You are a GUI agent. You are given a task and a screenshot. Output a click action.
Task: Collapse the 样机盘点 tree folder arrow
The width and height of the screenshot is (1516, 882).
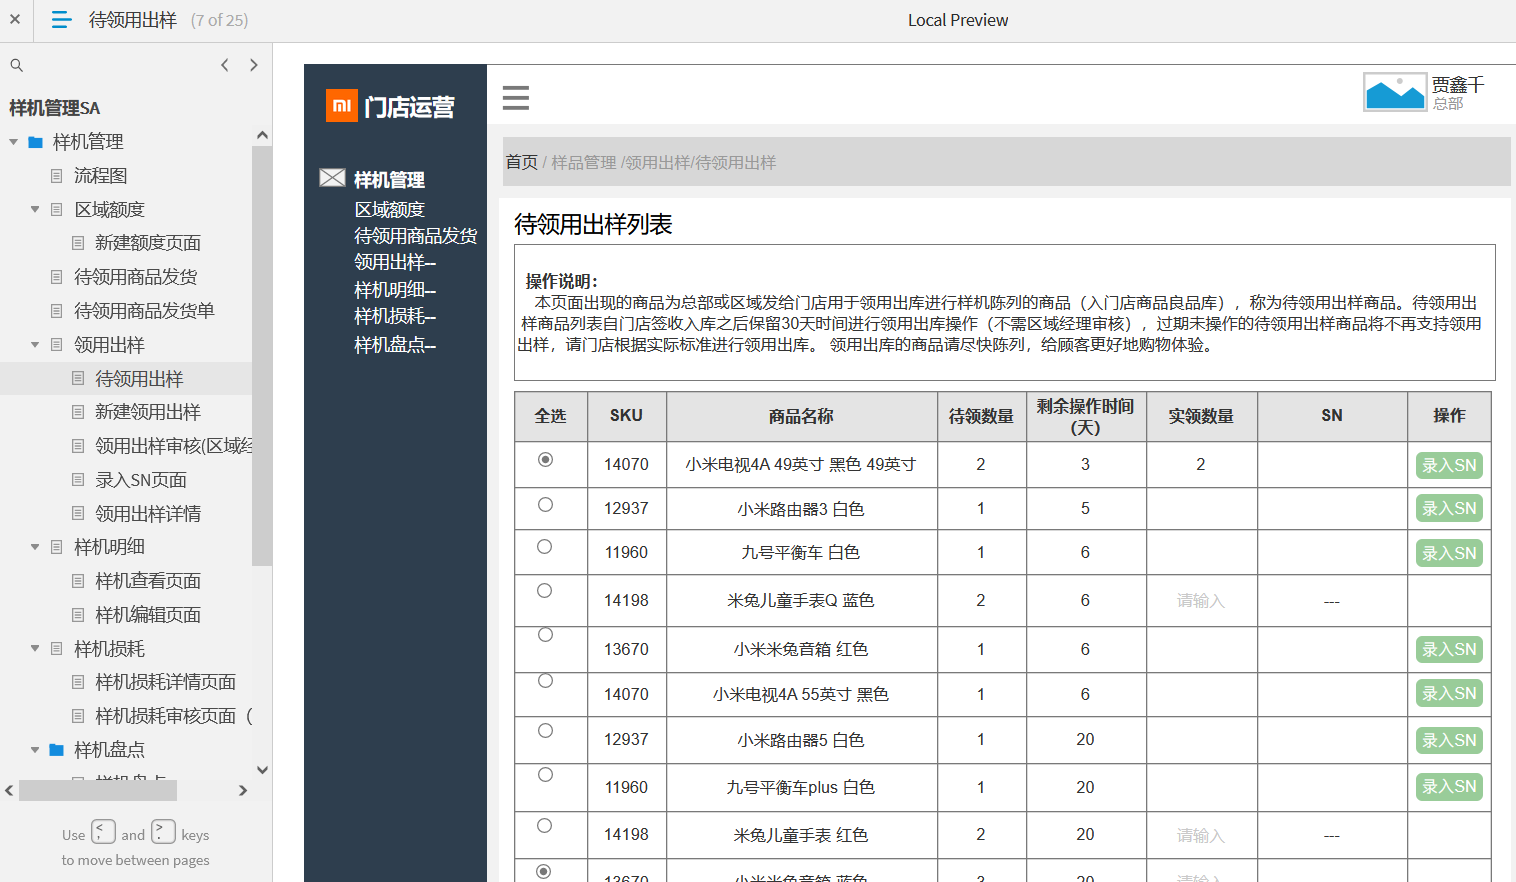(35, 750)
